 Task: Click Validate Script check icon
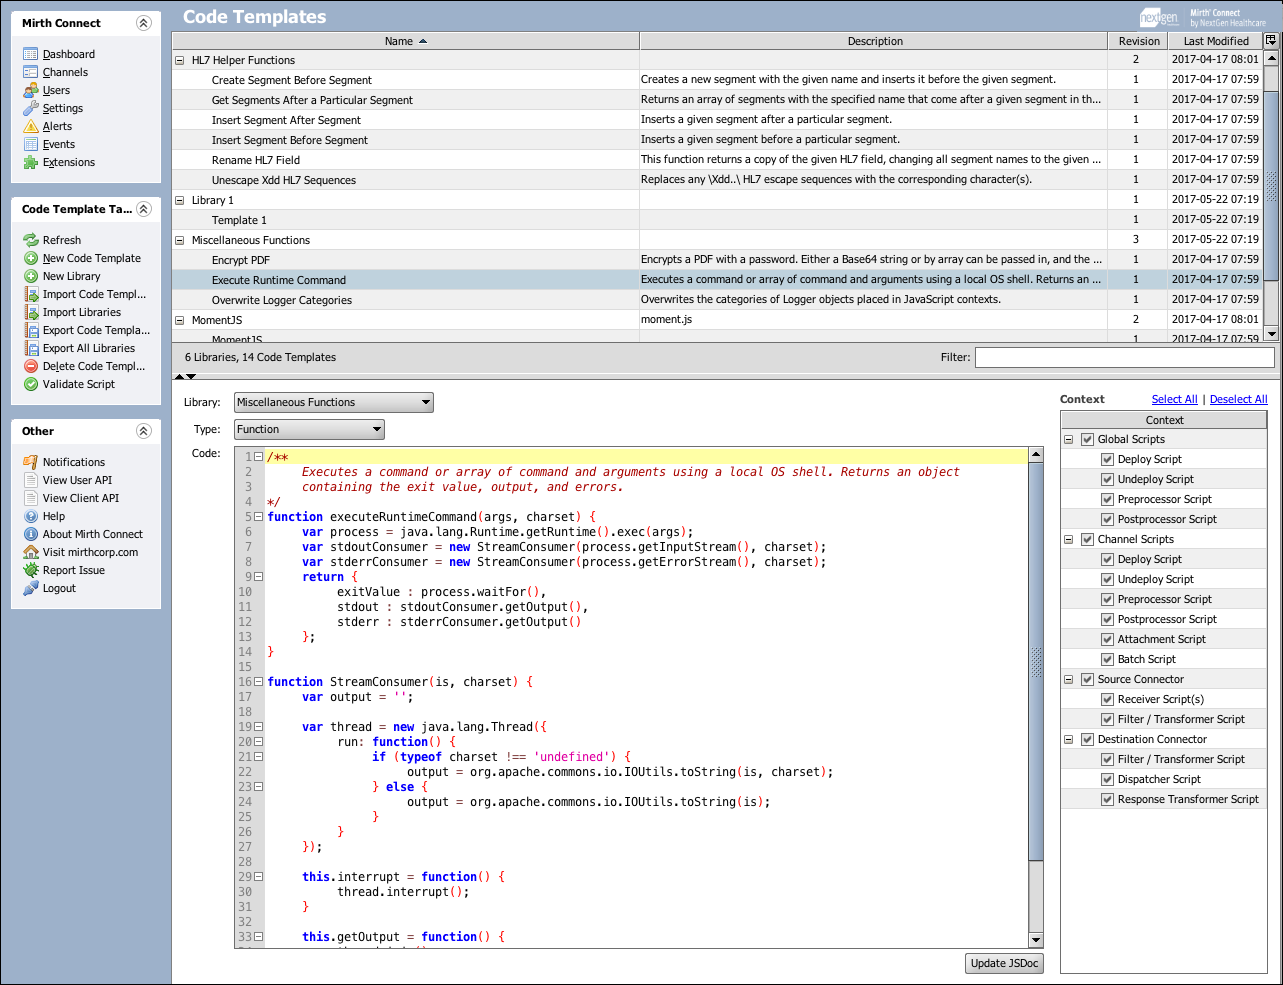[31, 384]
